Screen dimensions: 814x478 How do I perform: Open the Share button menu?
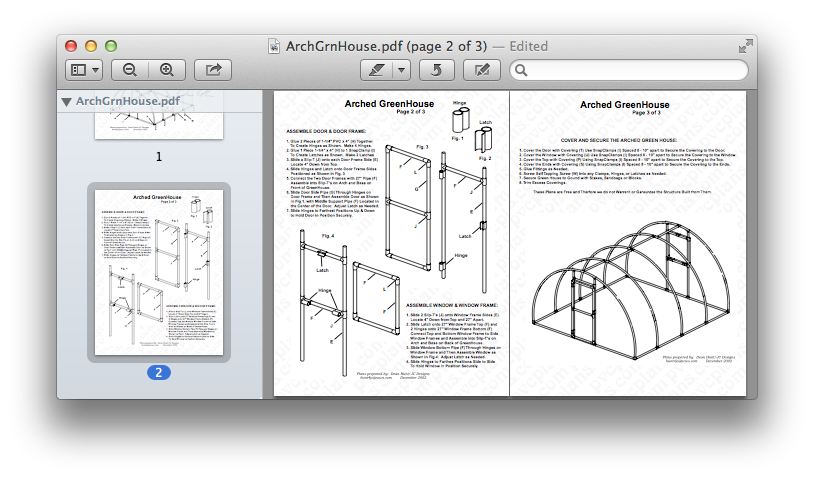[213, 70]
